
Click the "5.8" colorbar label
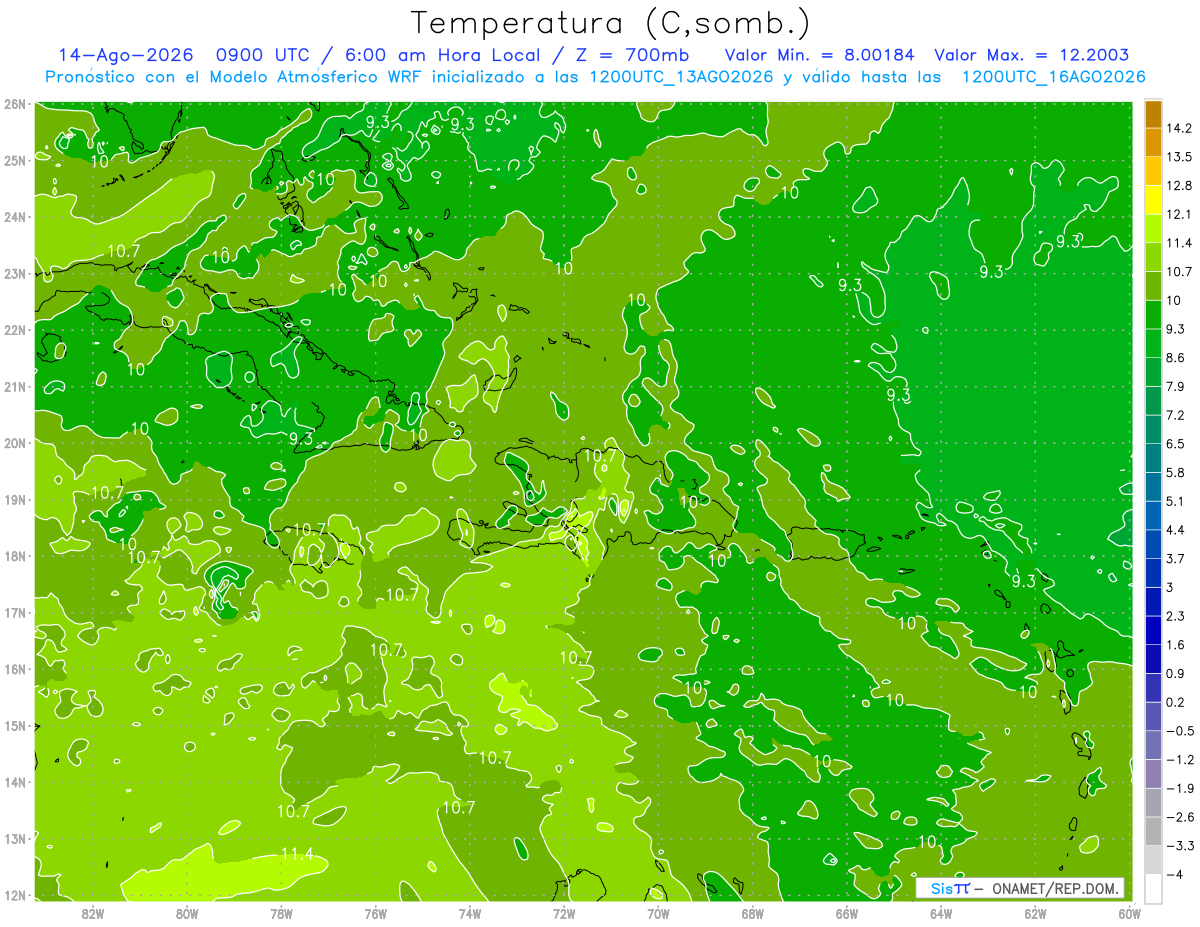[1176, 473]
